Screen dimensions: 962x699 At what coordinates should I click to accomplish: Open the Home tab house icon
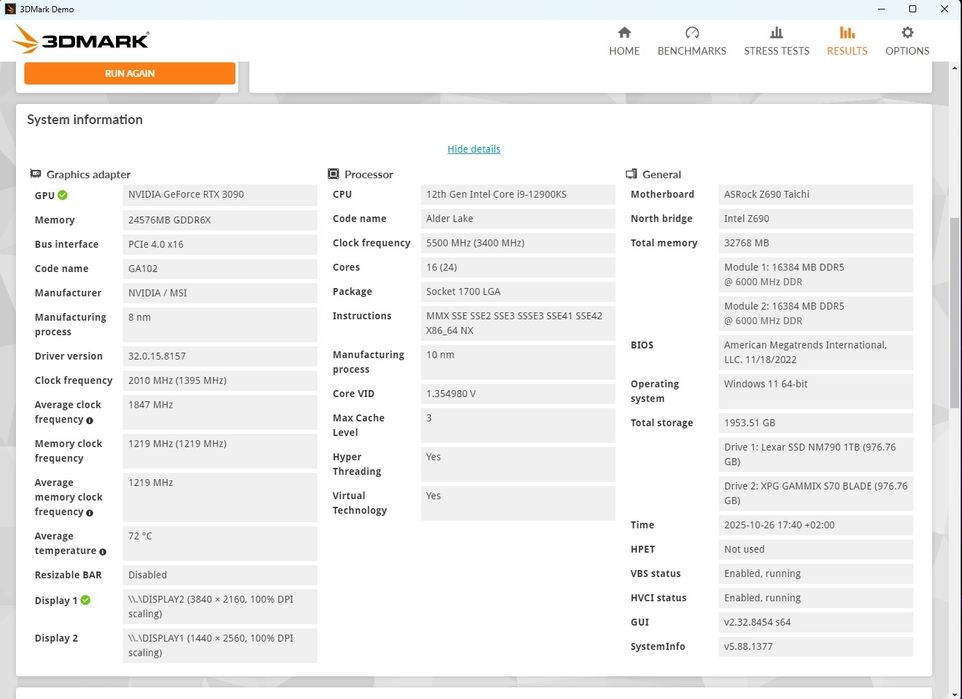624,33
